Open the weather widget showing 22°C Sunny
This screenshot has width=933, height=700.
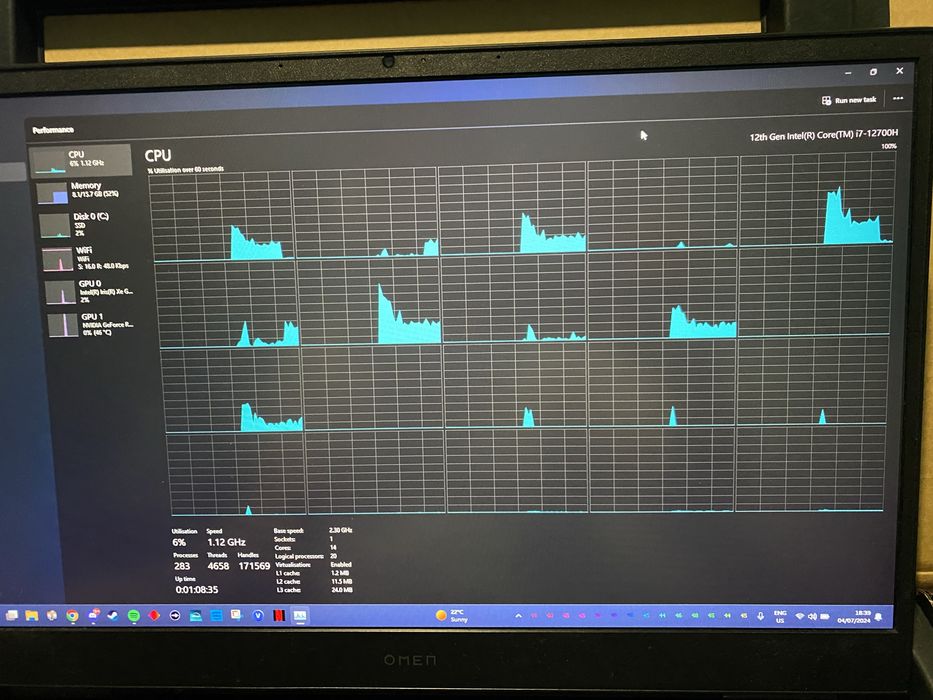[x=452, y=615]
